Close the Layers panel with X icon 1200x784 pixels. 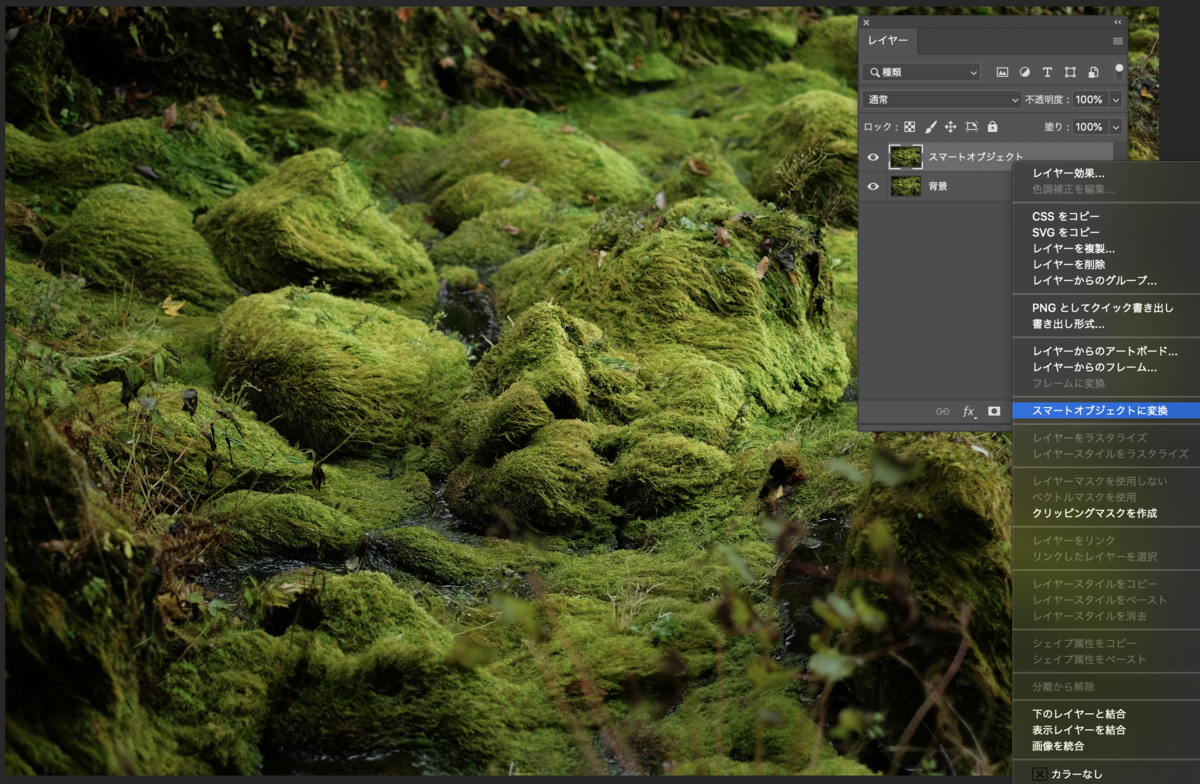(866, 22)
